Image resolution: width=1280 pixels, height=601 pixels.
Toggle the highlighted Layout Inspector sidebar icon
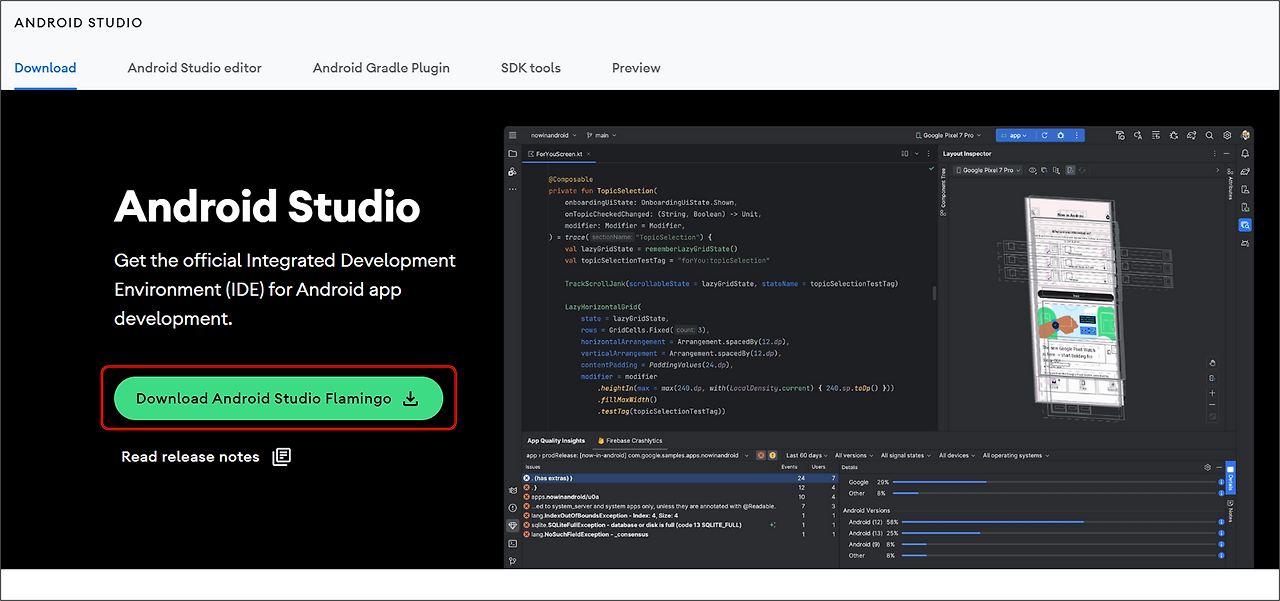[x=1245, y=225]
